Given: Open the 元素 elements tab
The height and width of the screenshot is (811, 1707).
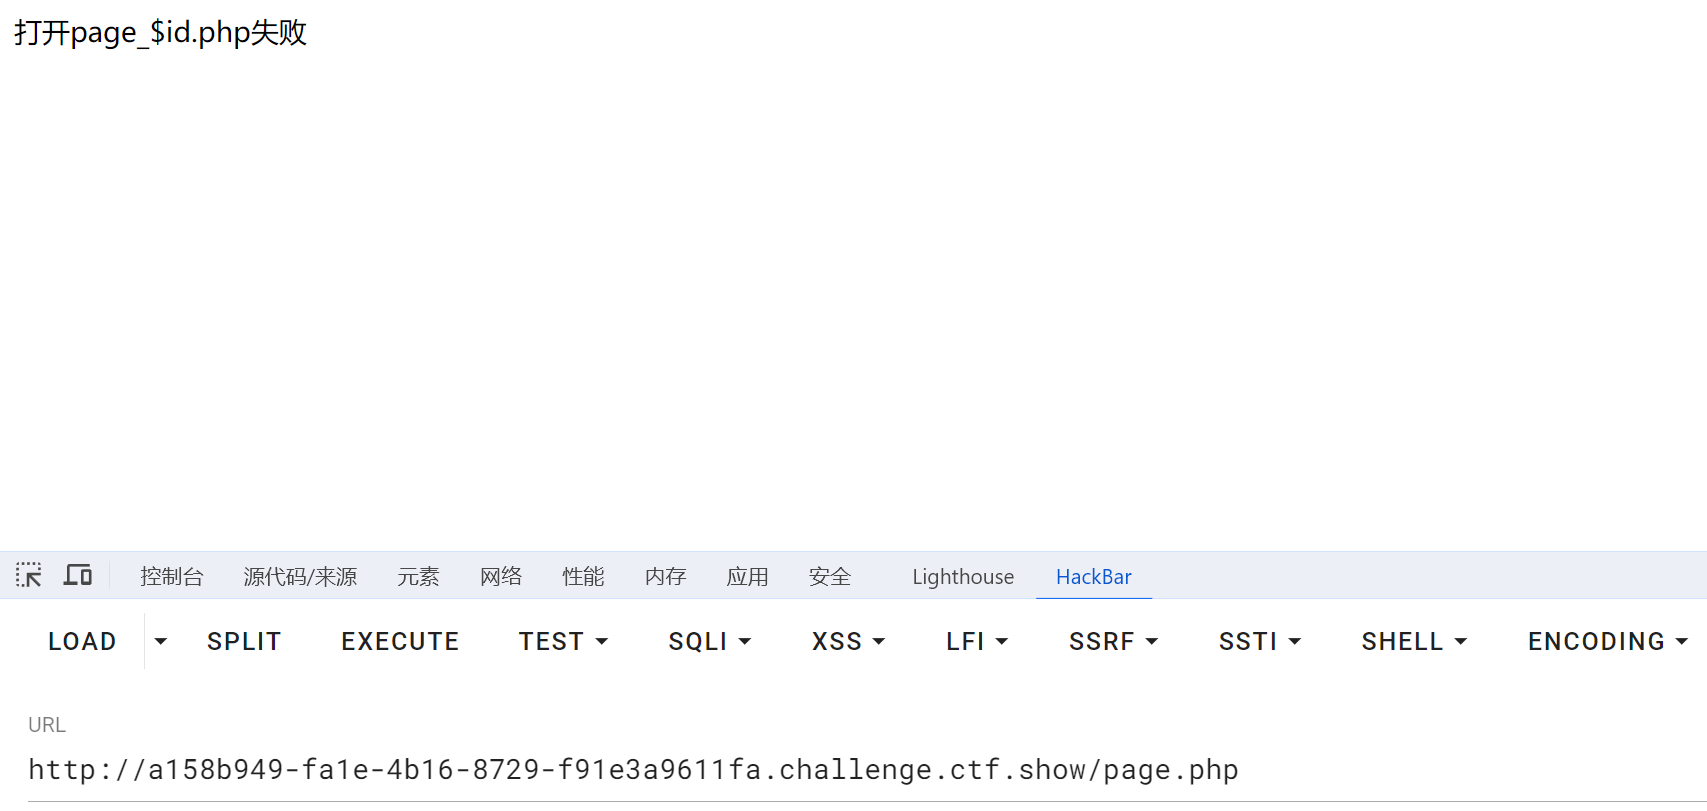Looking at the screenshot, I should tap(418, 577).
